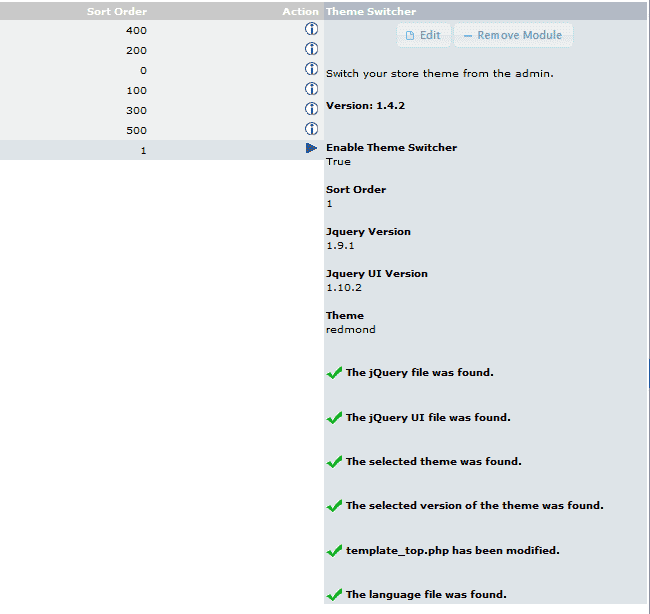This screenshot has width=650, height=614.
Task: Click the Jquery UI Version label
Action: [x=377, y=274]
